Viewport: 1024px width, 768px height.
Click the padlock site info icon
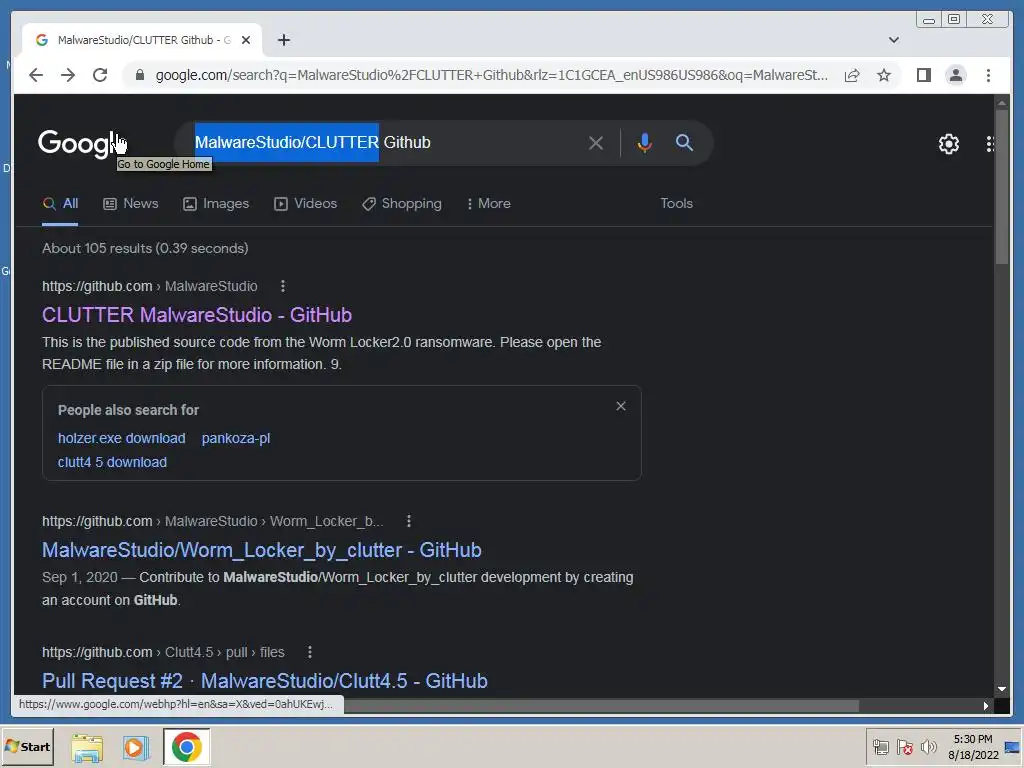click(139, 75)
